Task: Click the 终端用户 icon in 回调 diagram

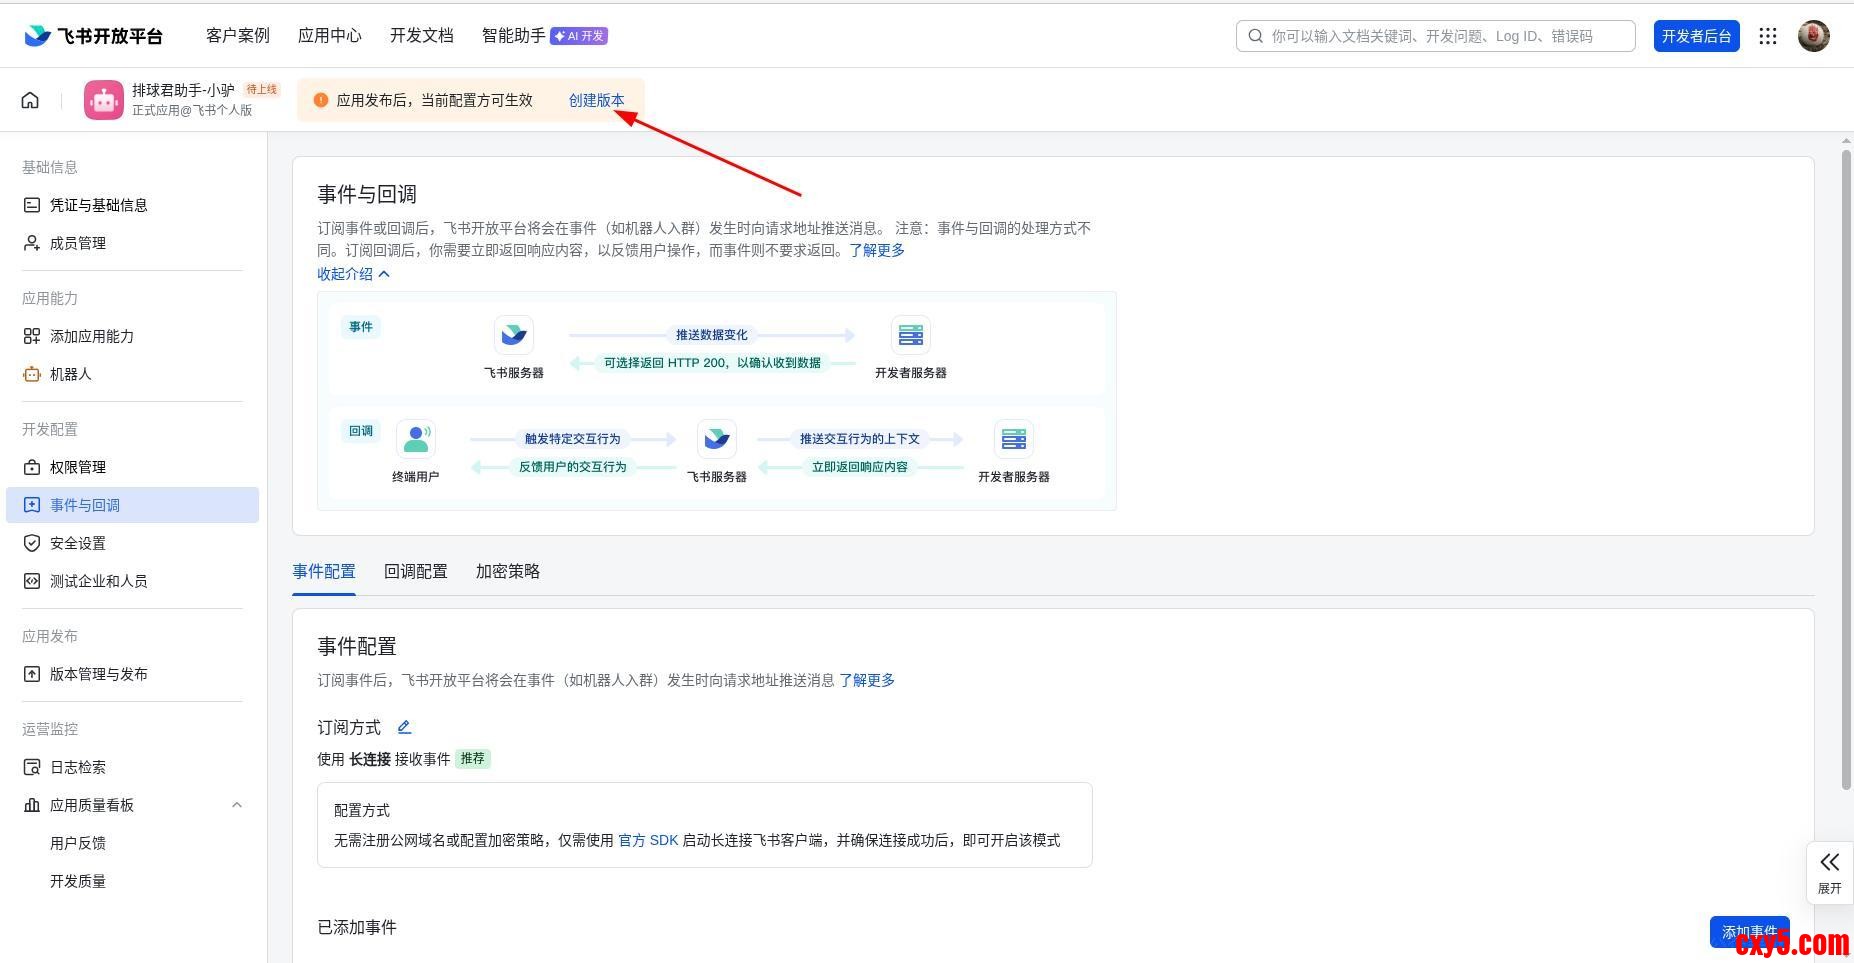Action: point(416,439)
